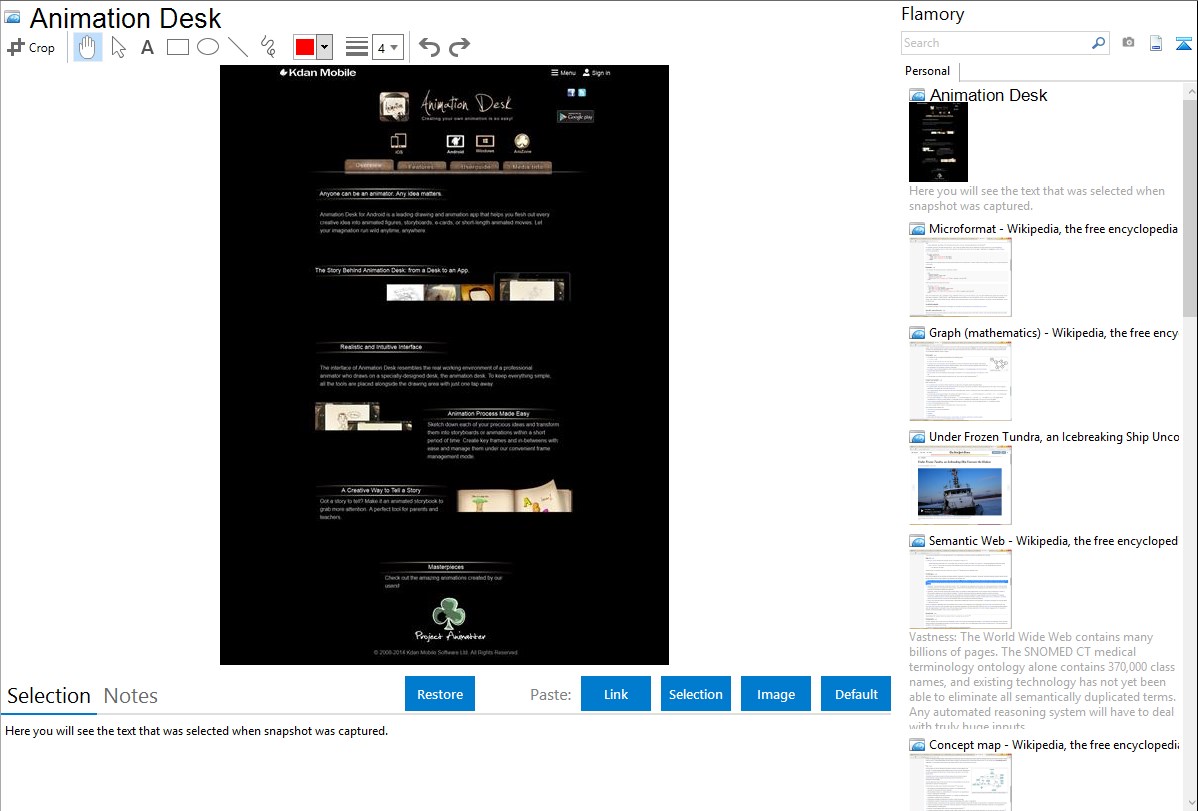The height and width of the screenshot is (811, 1198).
Task: Open Animation Desk snapshot thumbnail in sidebar
Action: point(938,142)
